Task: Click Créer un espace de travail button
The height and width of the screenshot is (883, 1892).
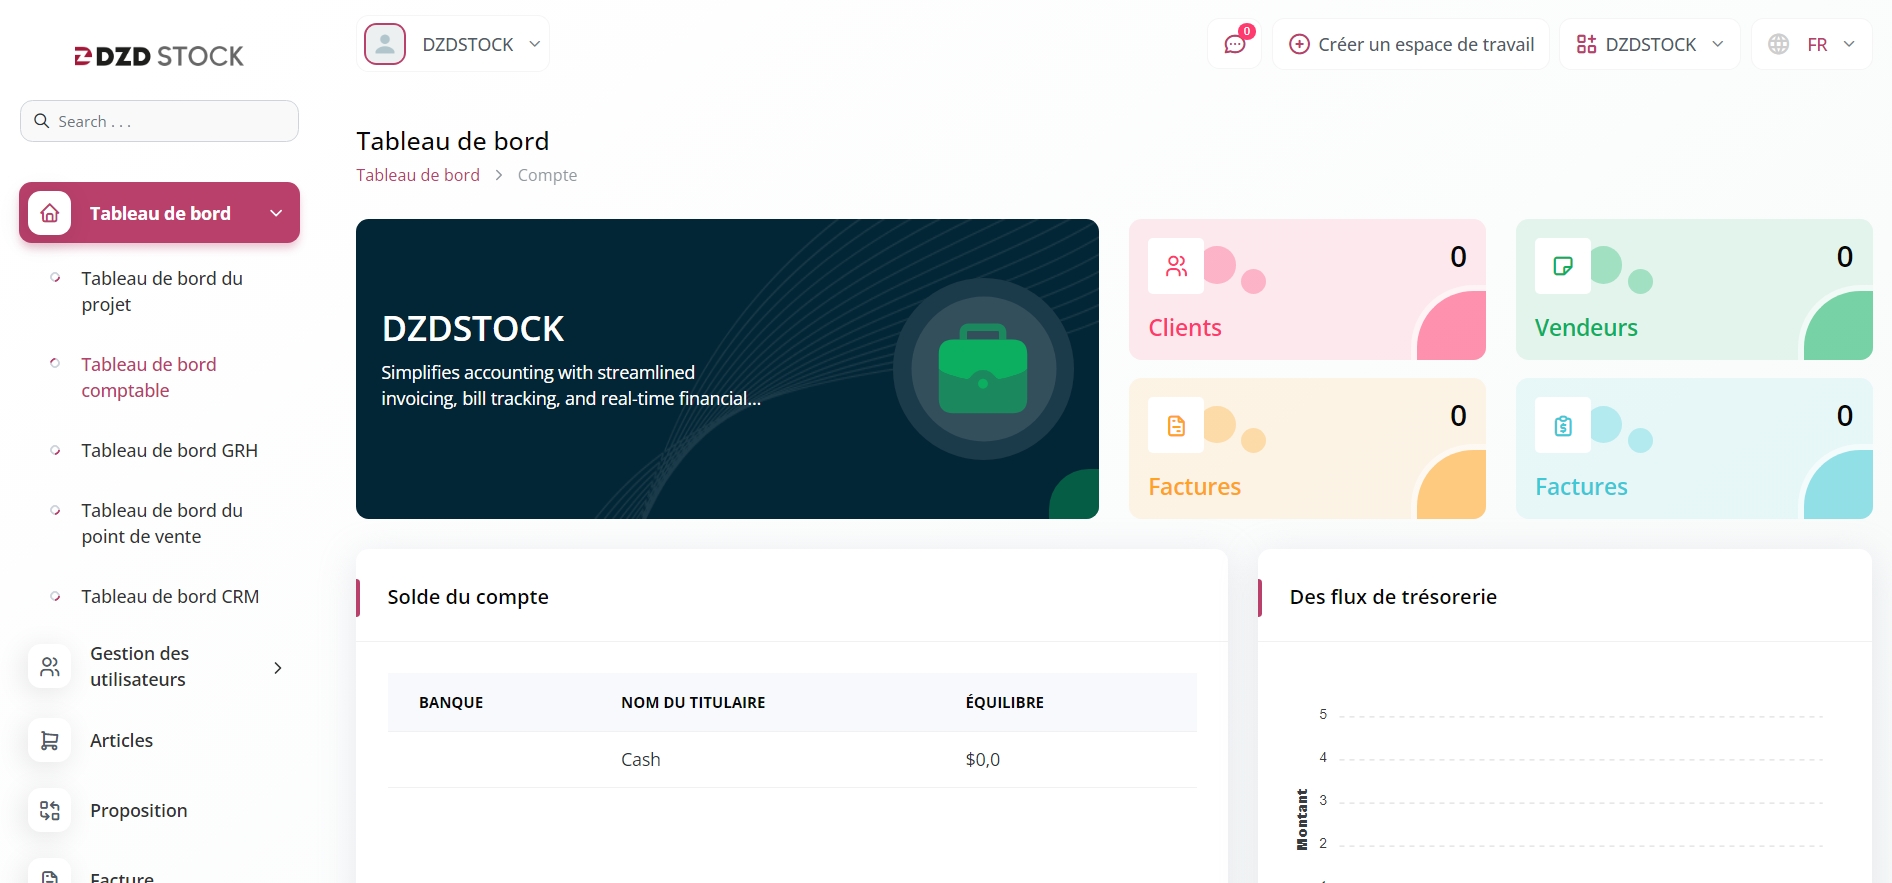Action: [x=1411, y=45]
